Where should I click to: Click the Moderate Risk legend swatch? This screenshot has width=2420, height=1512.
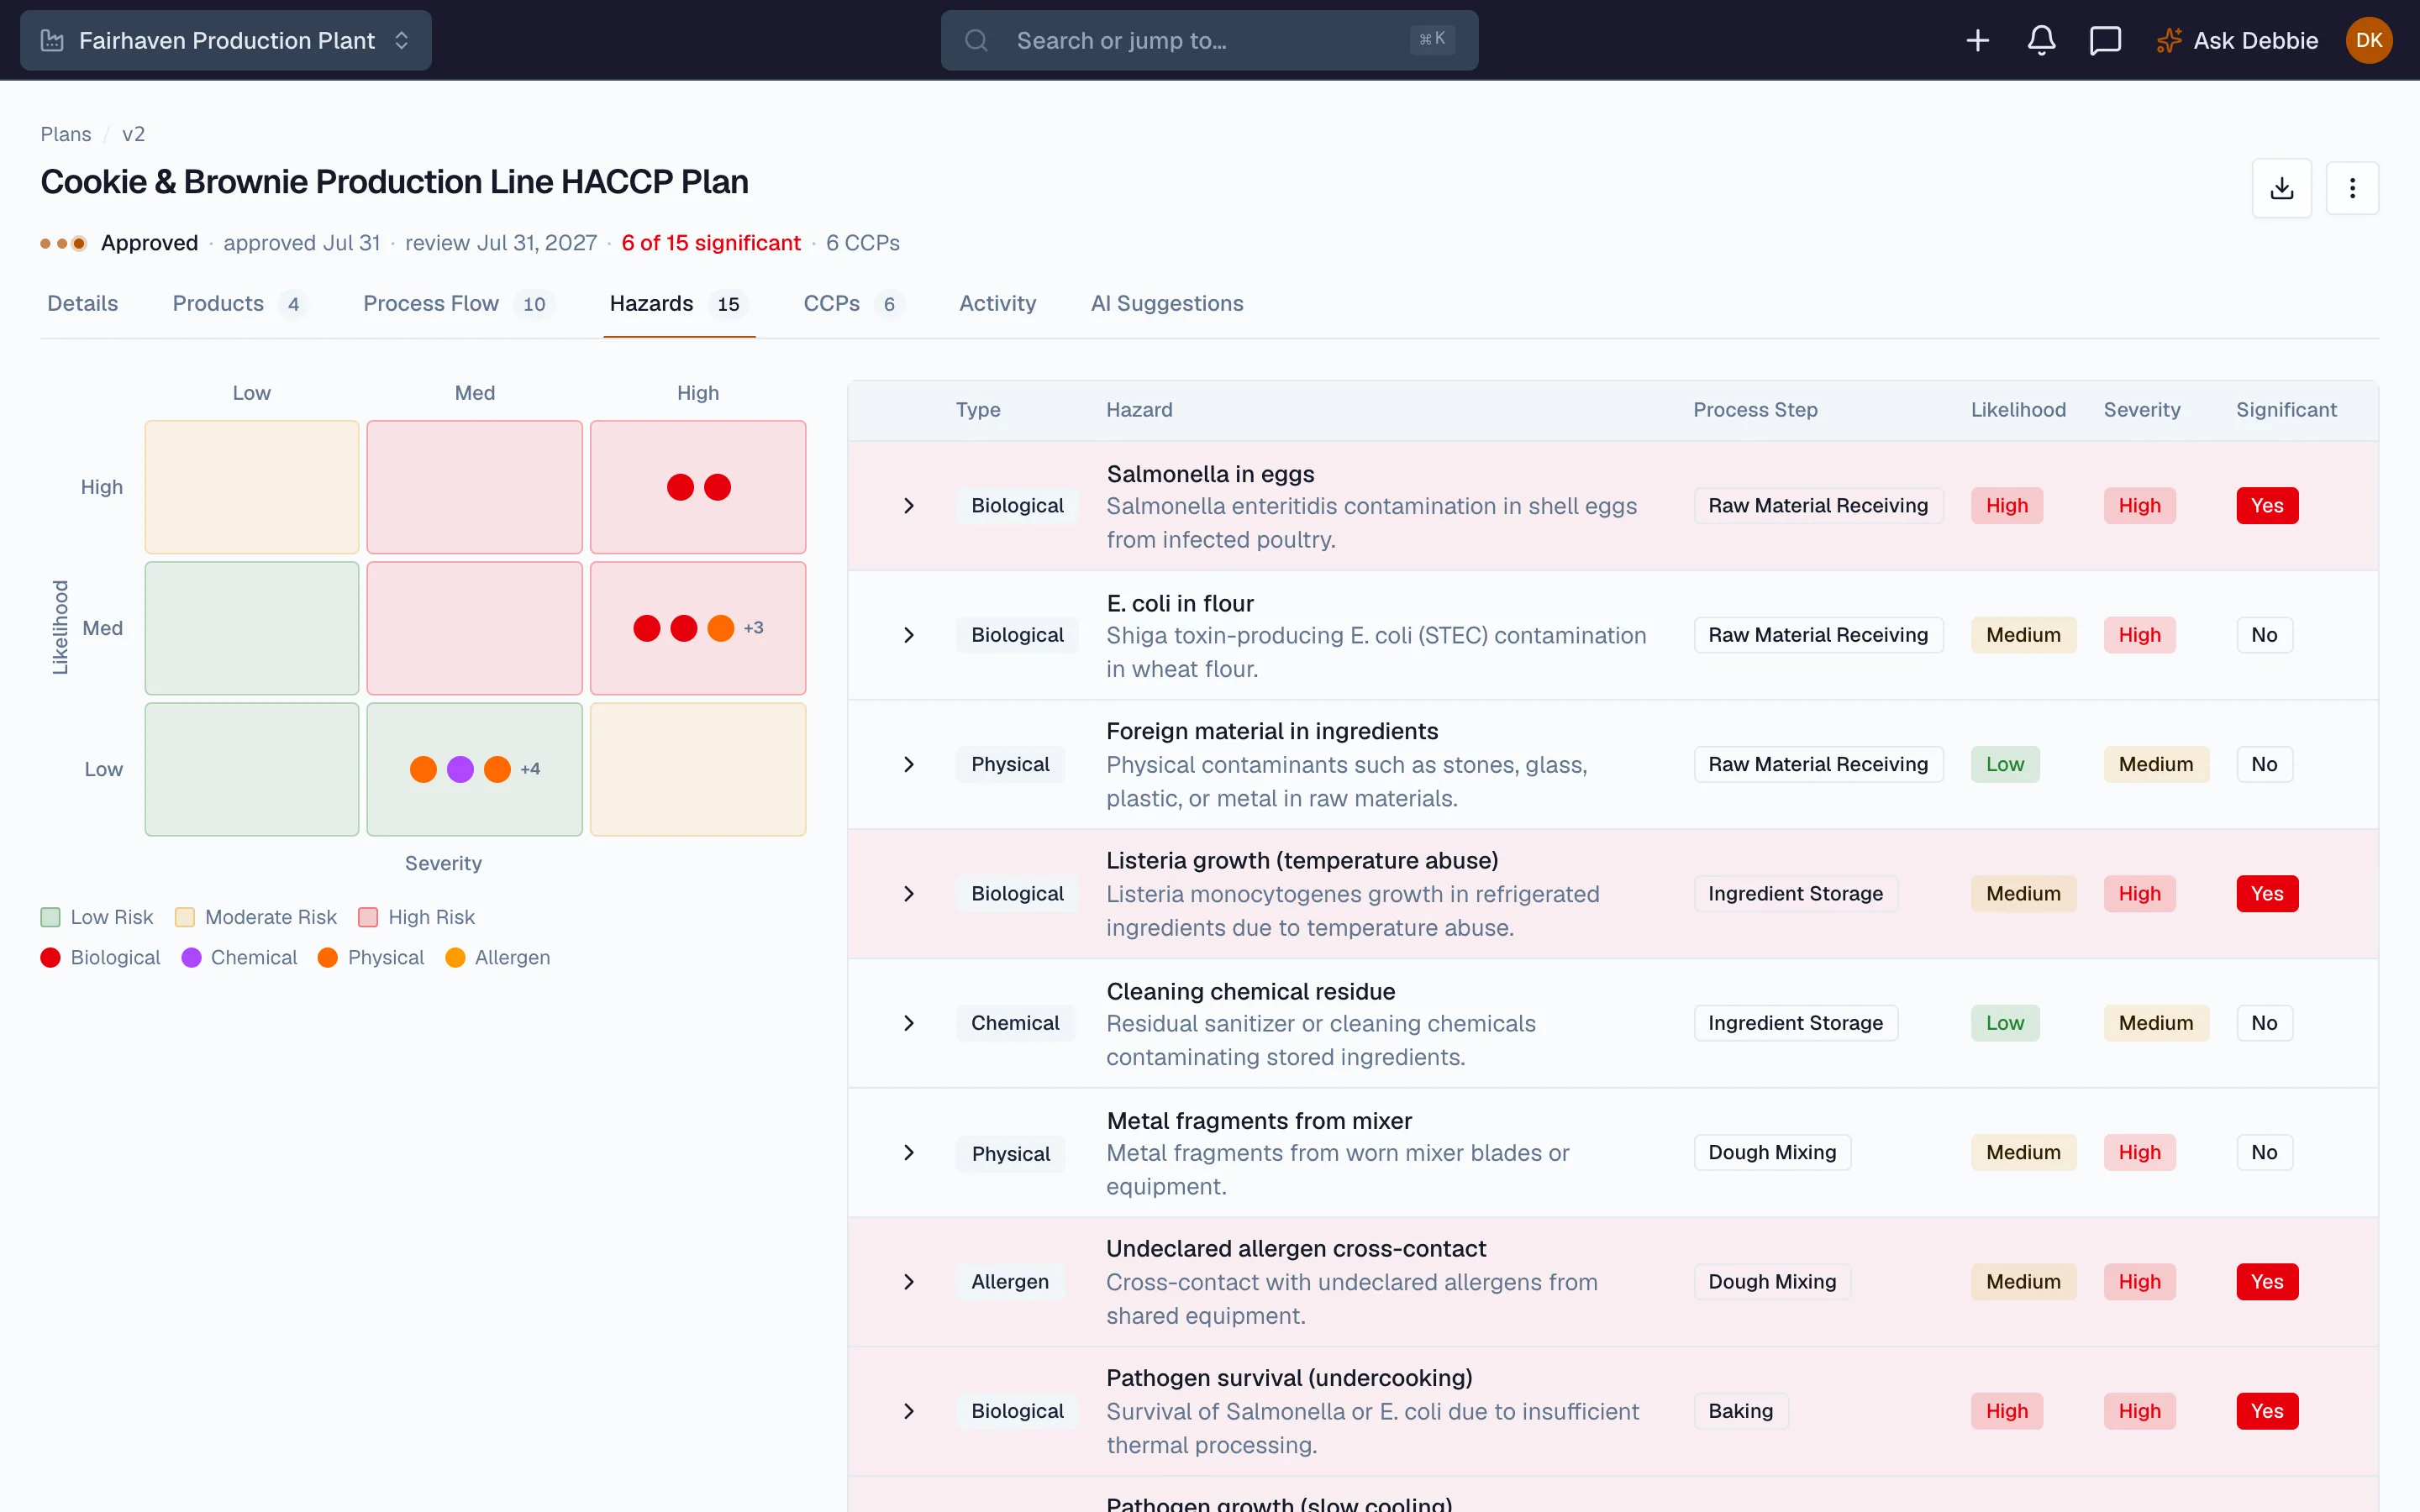pyautogui.click(x=185, y=917)
